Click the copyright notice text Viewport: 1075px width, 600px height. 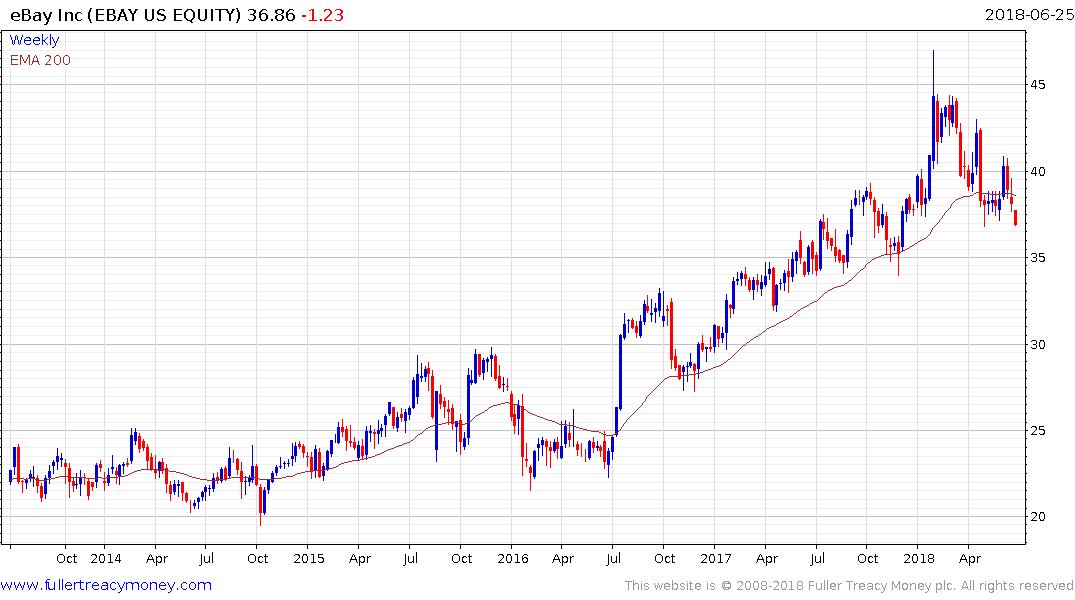click(849, 586)
